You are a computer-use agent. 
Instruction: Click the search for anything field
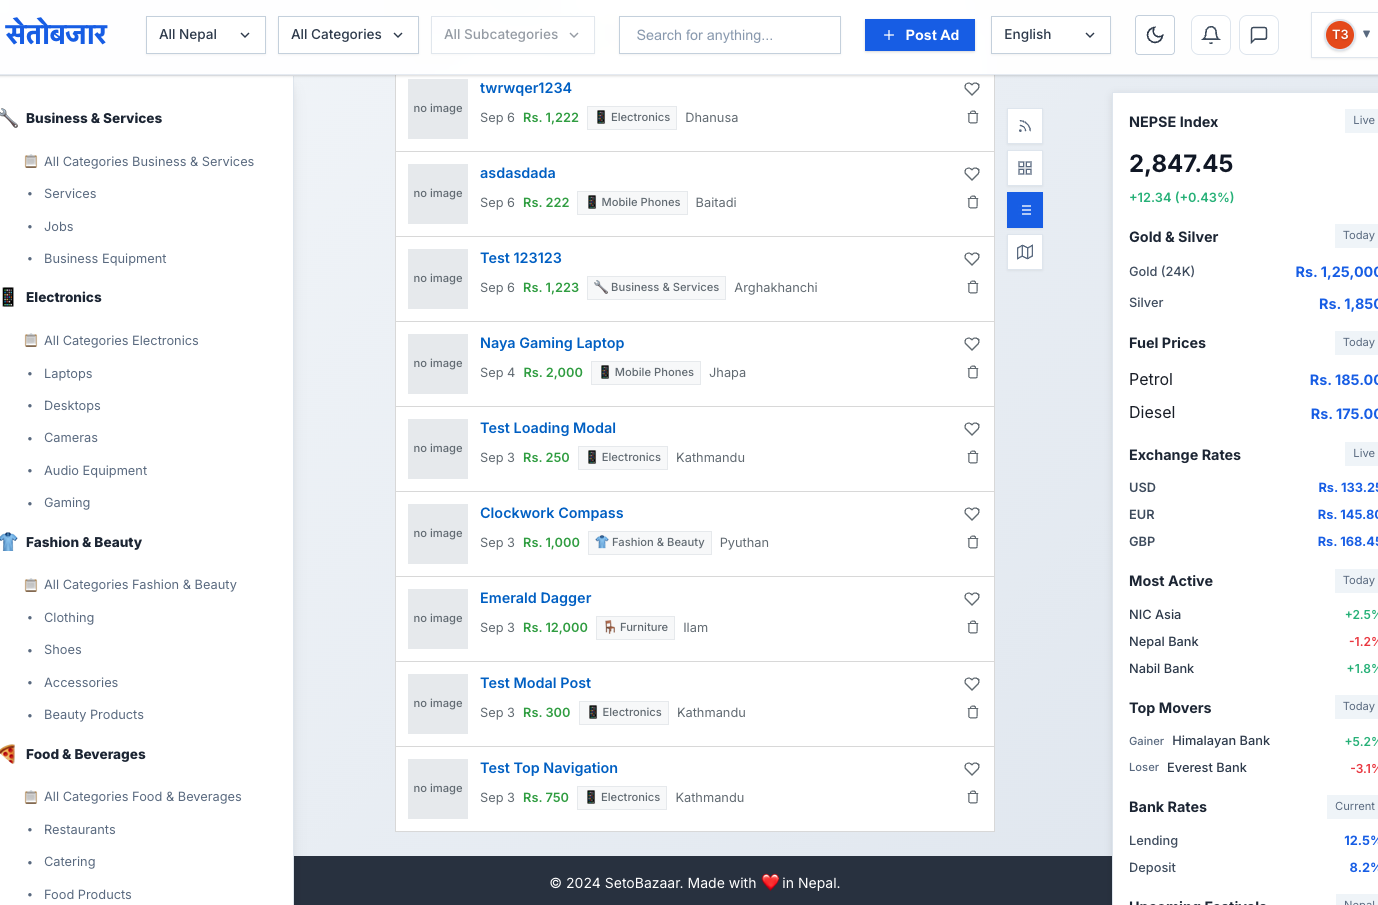pyautogui.click(x=729, y=35)
